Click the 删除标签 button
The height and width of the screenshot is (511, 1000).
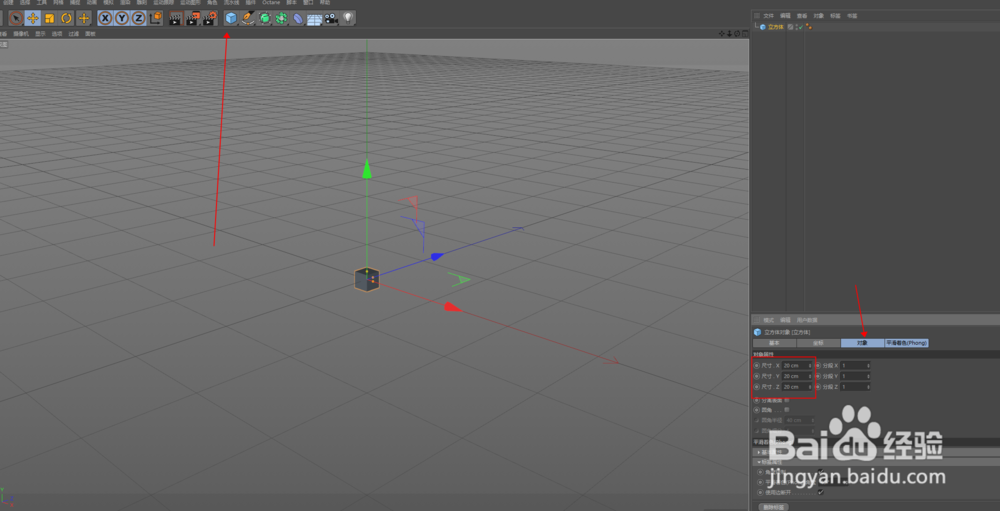tap(774, 507)
